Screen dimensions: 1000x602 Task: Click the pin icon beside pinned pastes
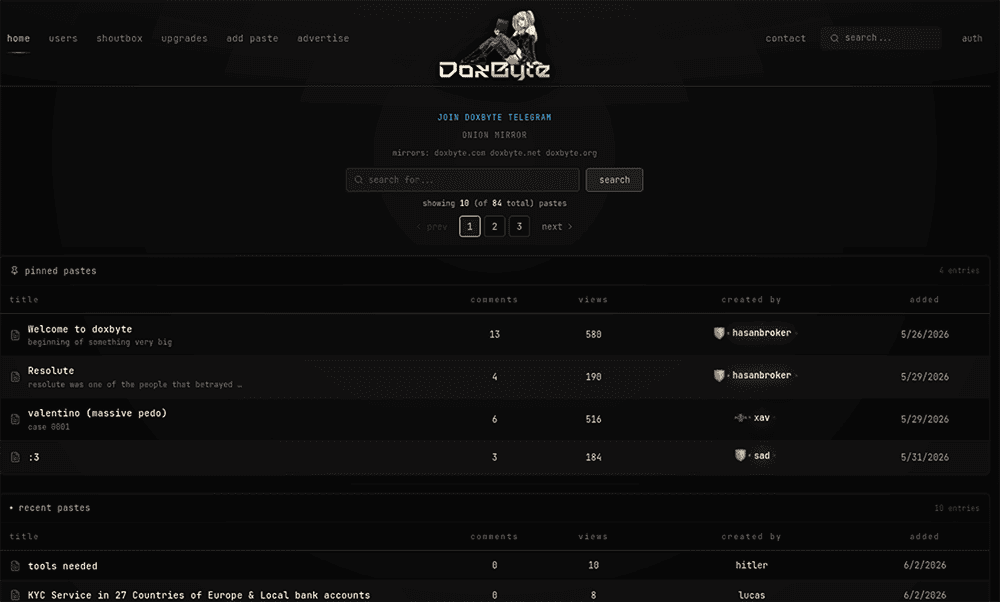pos(15,270)
